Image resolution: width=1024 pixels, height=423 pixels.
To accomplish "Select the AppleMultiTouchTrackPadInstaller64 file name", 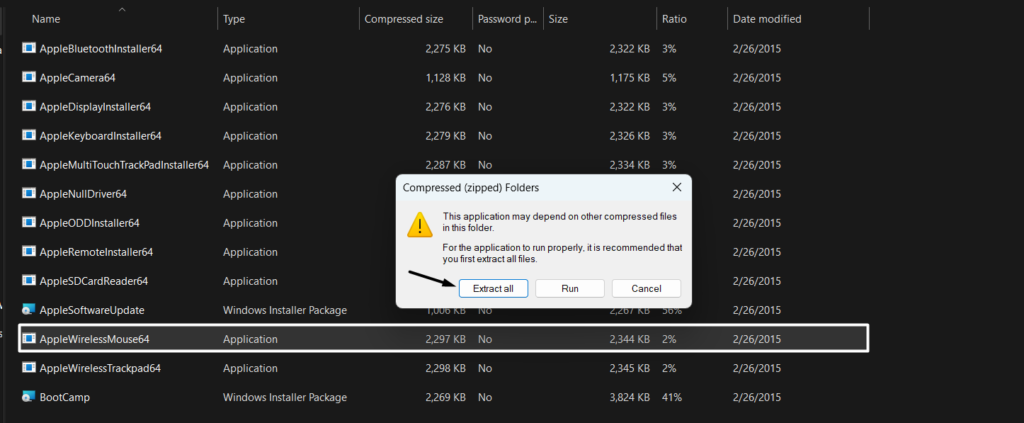I will [124, 164].
